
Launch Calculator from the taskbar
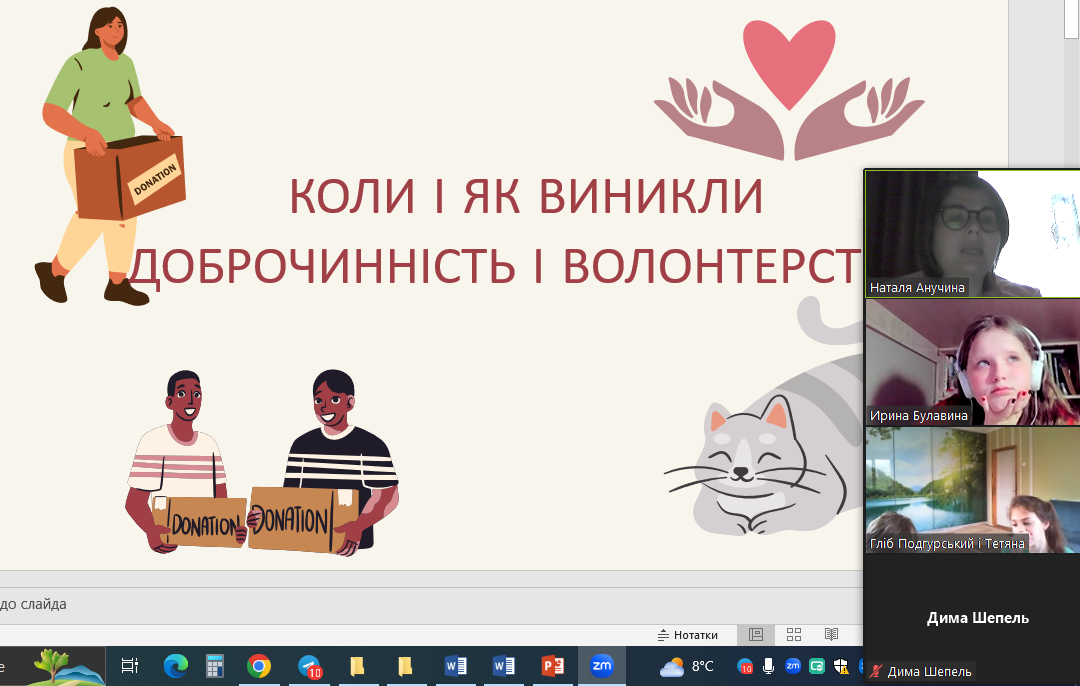215,666
